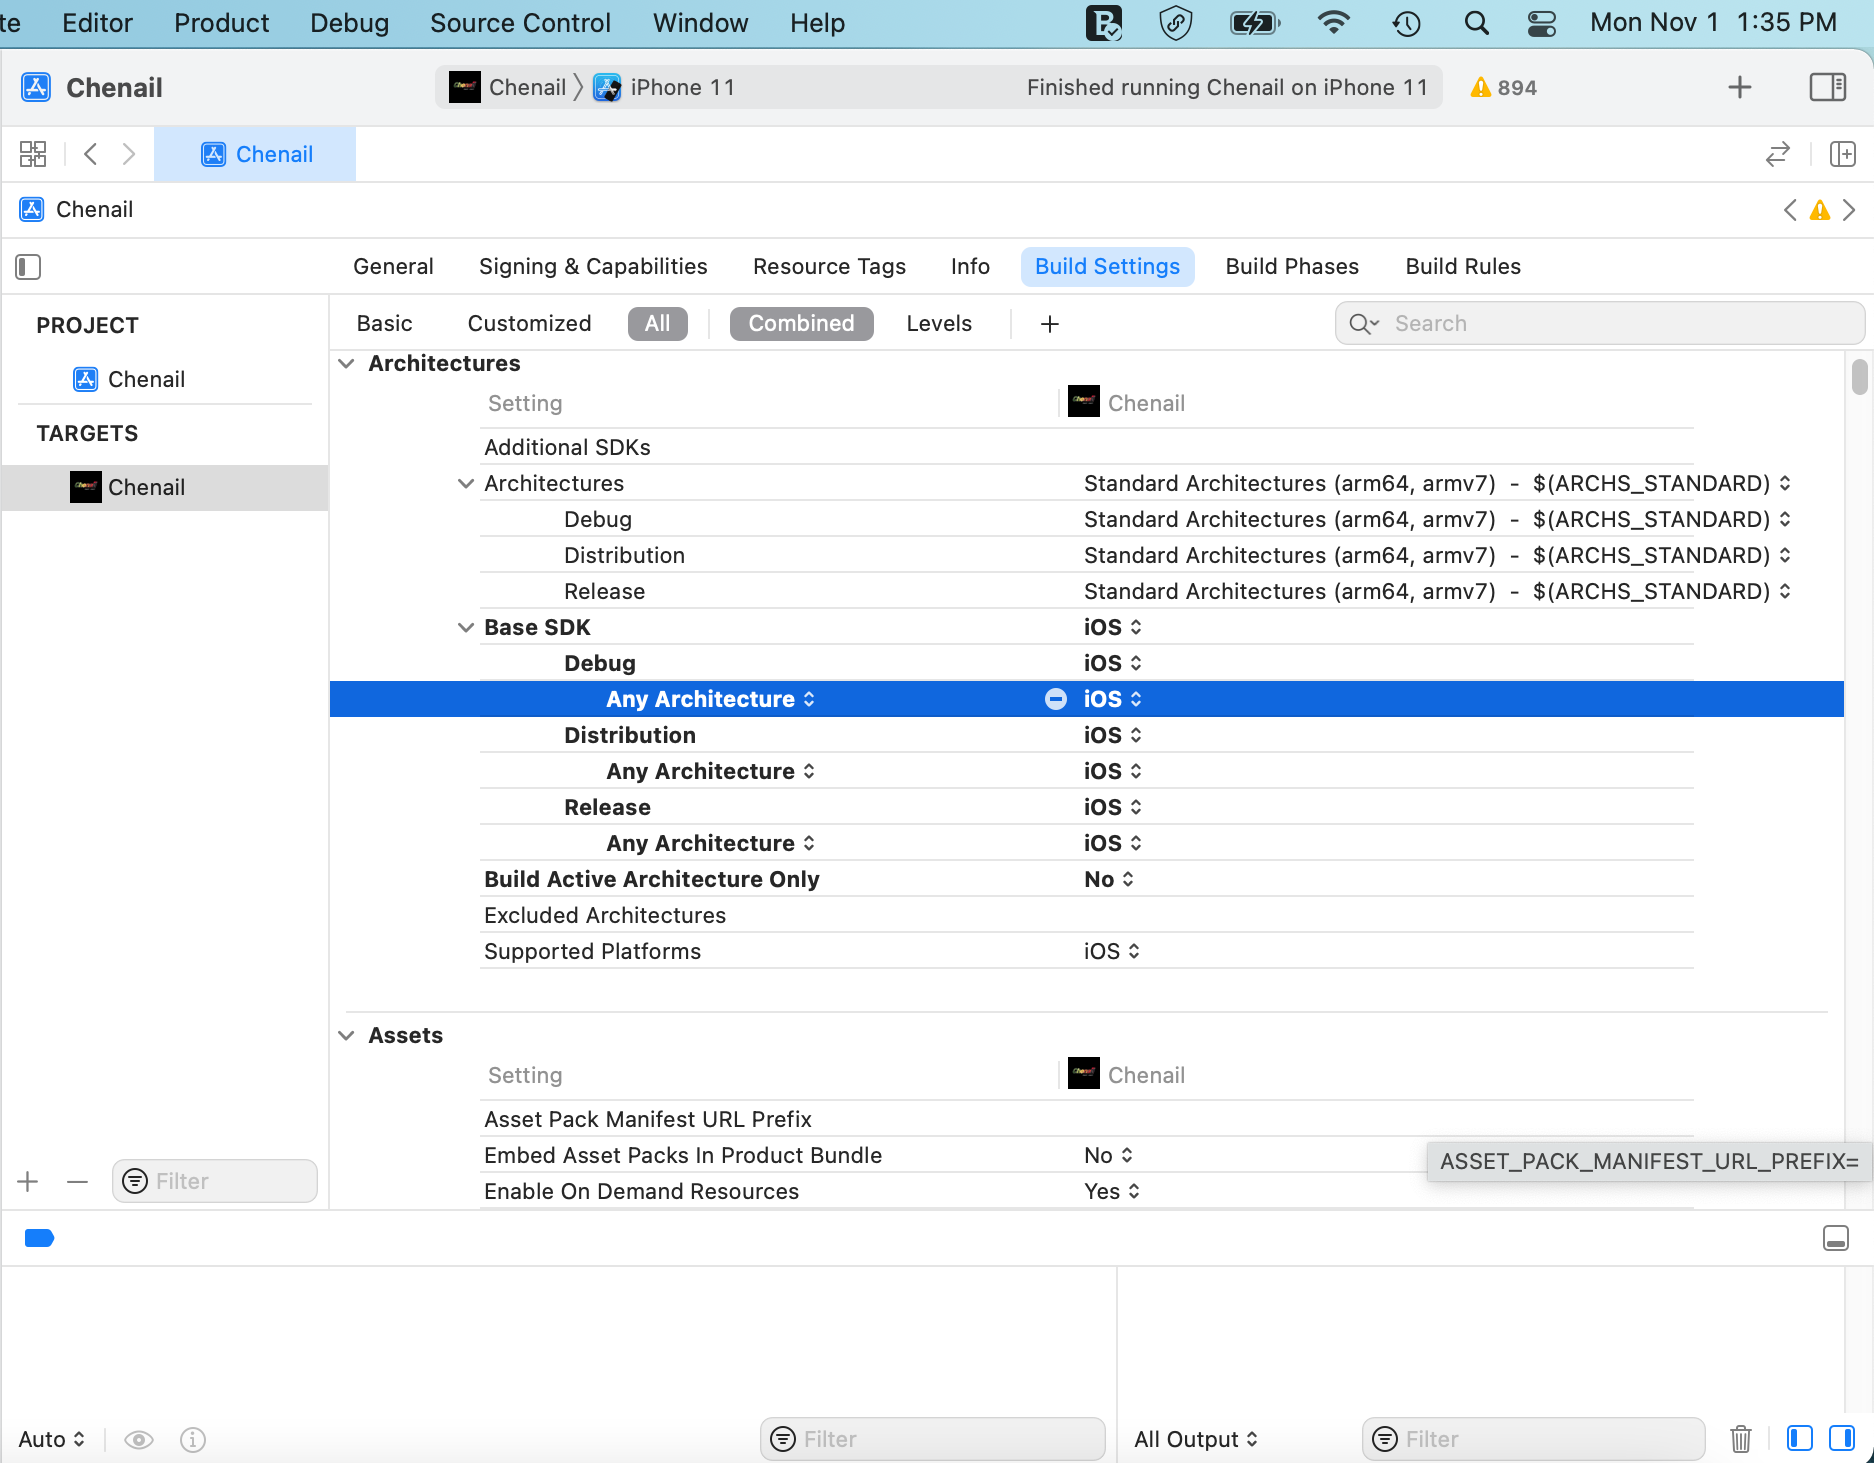Clear the console with the trash icon

pyautogui.click(x=1741, y=1439)
